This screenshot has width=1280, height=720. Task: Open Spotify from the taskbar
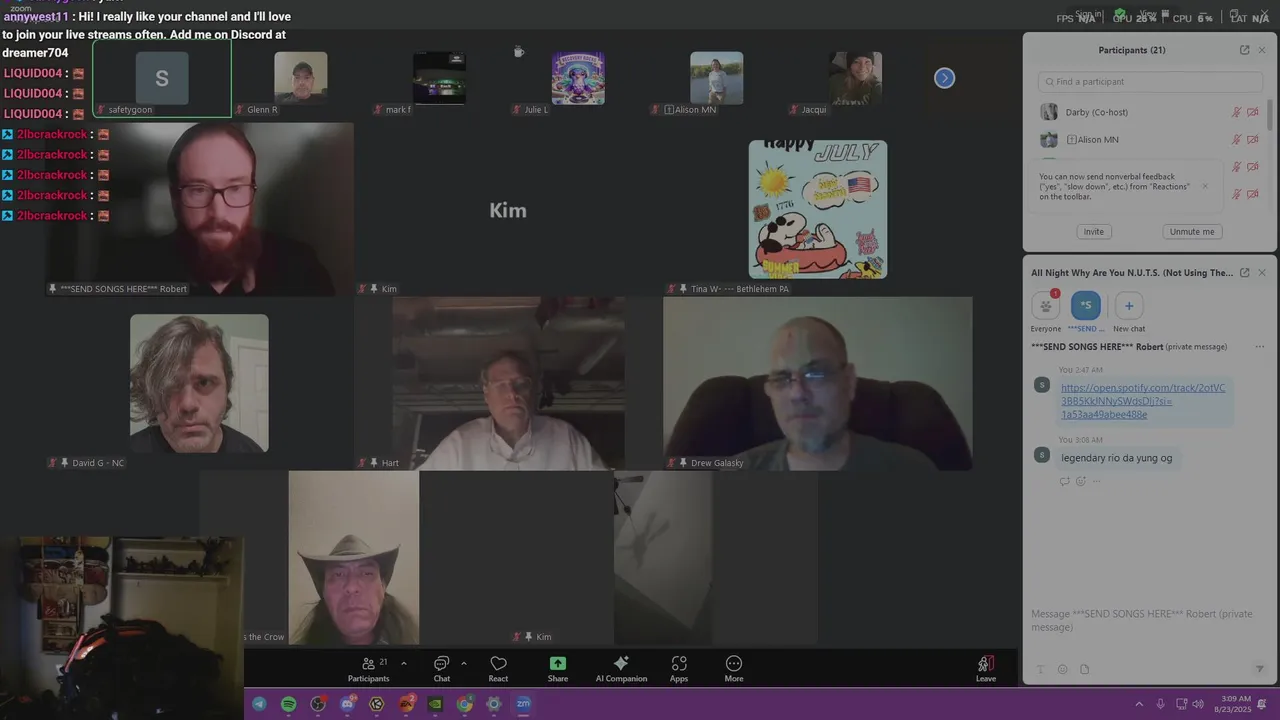(x=289, y=704)
